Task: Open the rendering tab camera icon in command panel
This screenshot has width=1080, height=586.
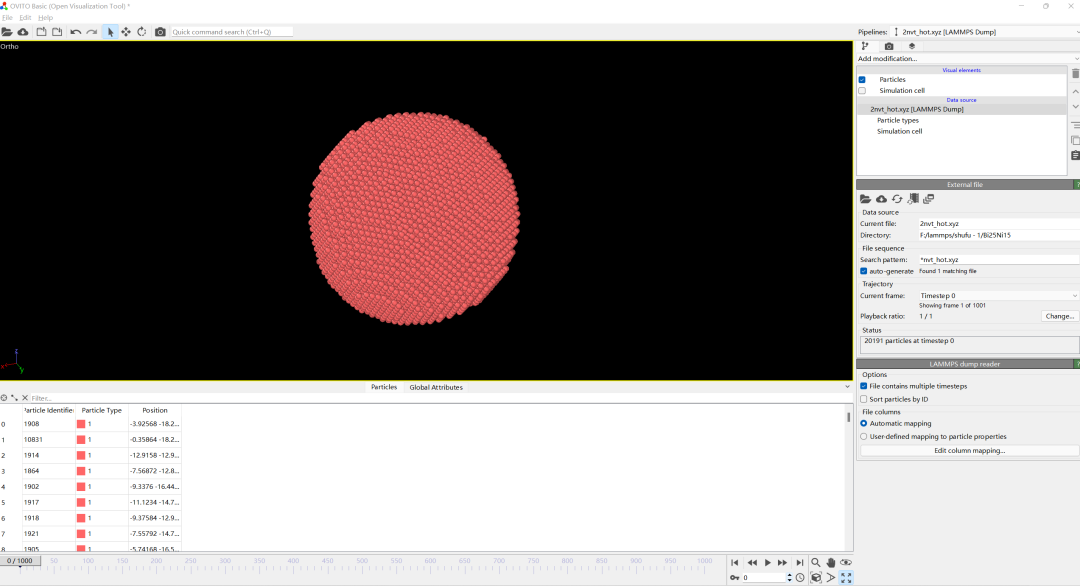Action: pos(889,46)
